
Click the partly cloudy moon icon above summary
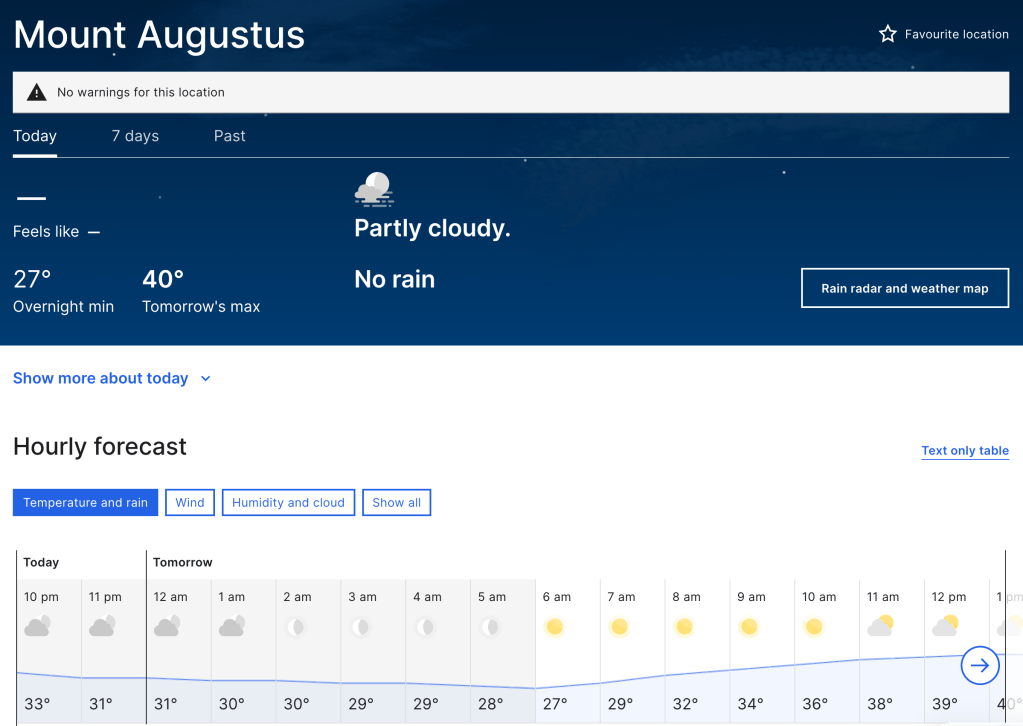(374, 188)
